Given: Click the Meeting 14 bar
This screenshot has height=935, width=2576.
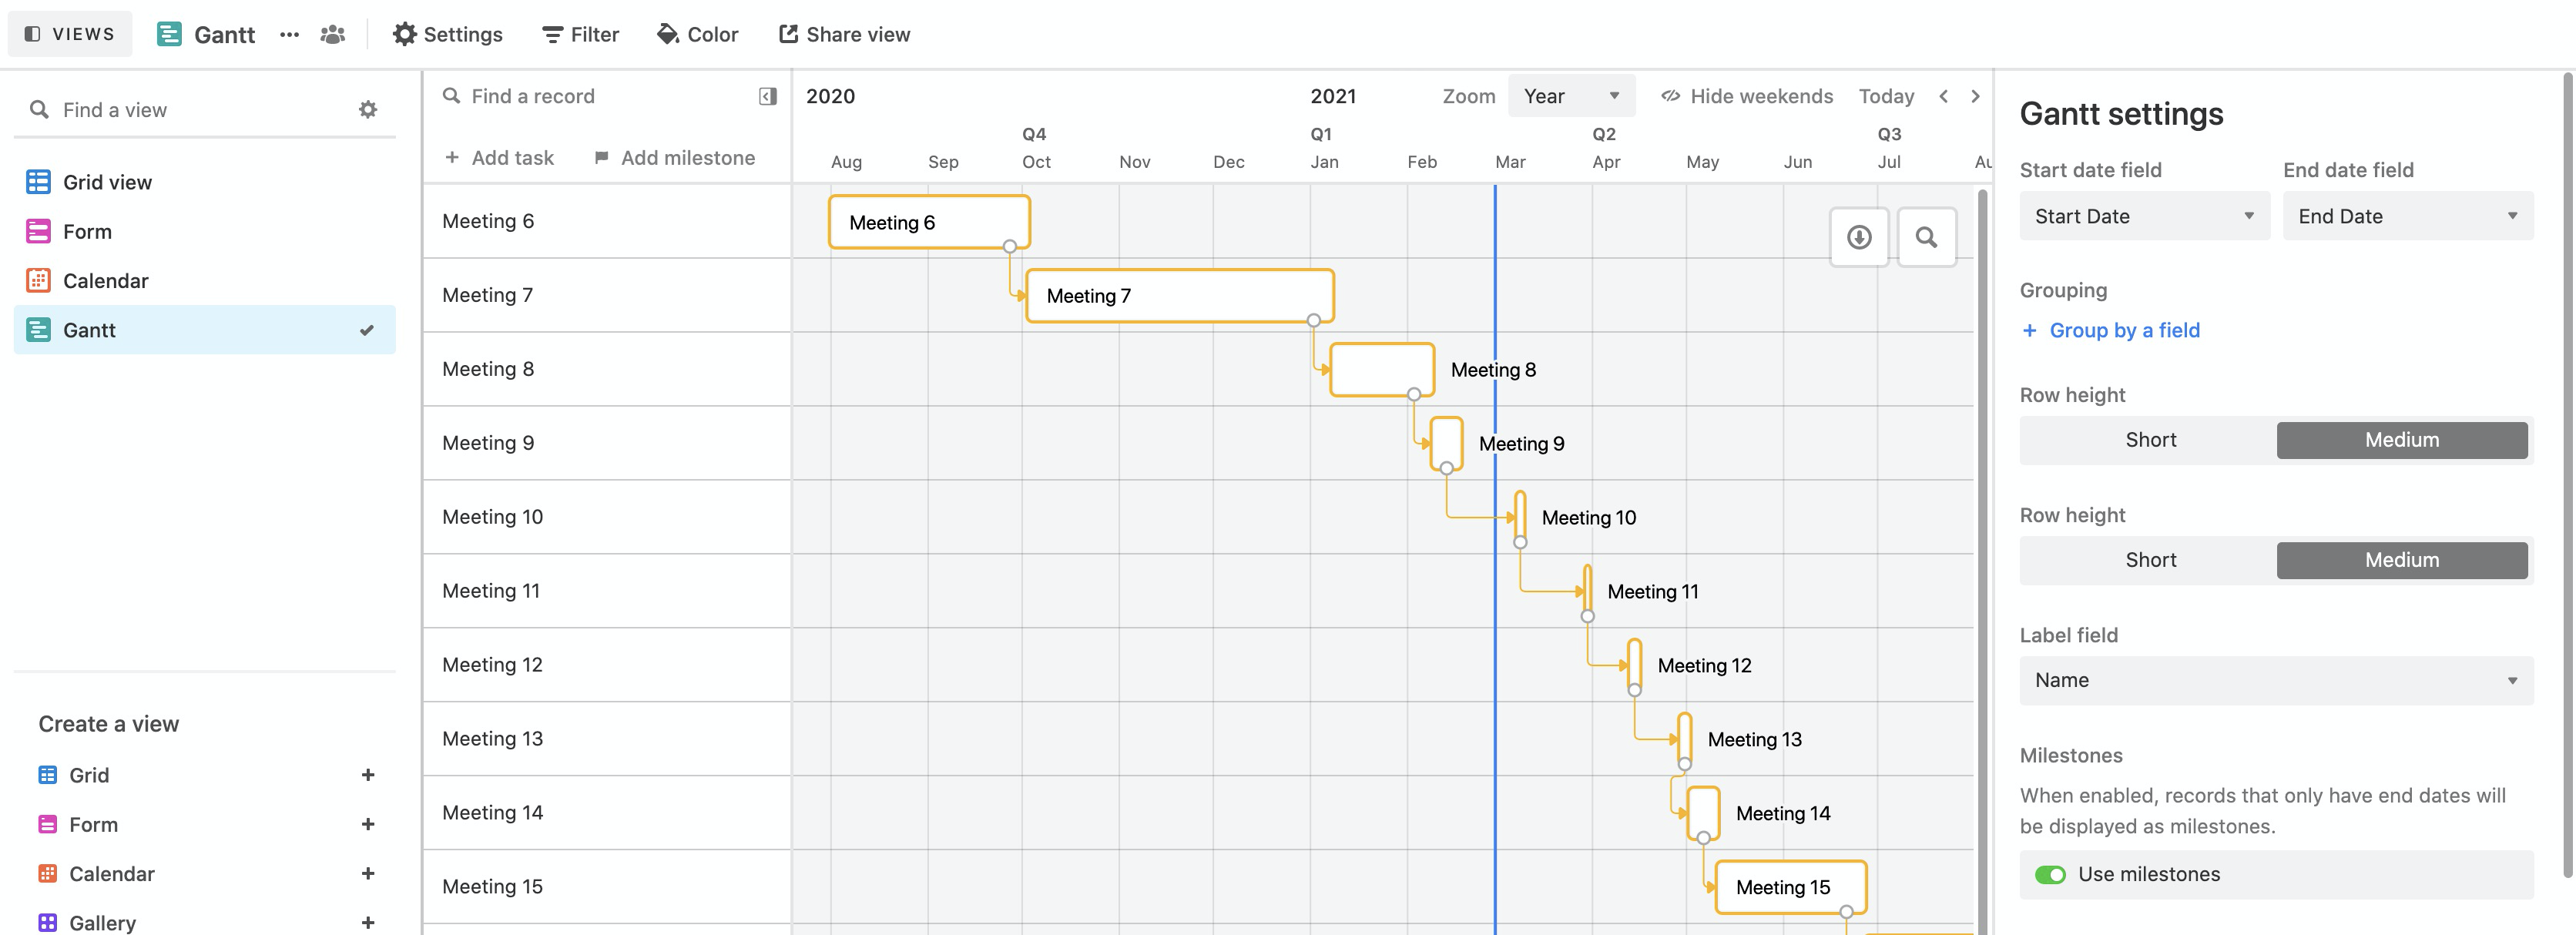Looking at the screenshot, I should click(1703, 813).
